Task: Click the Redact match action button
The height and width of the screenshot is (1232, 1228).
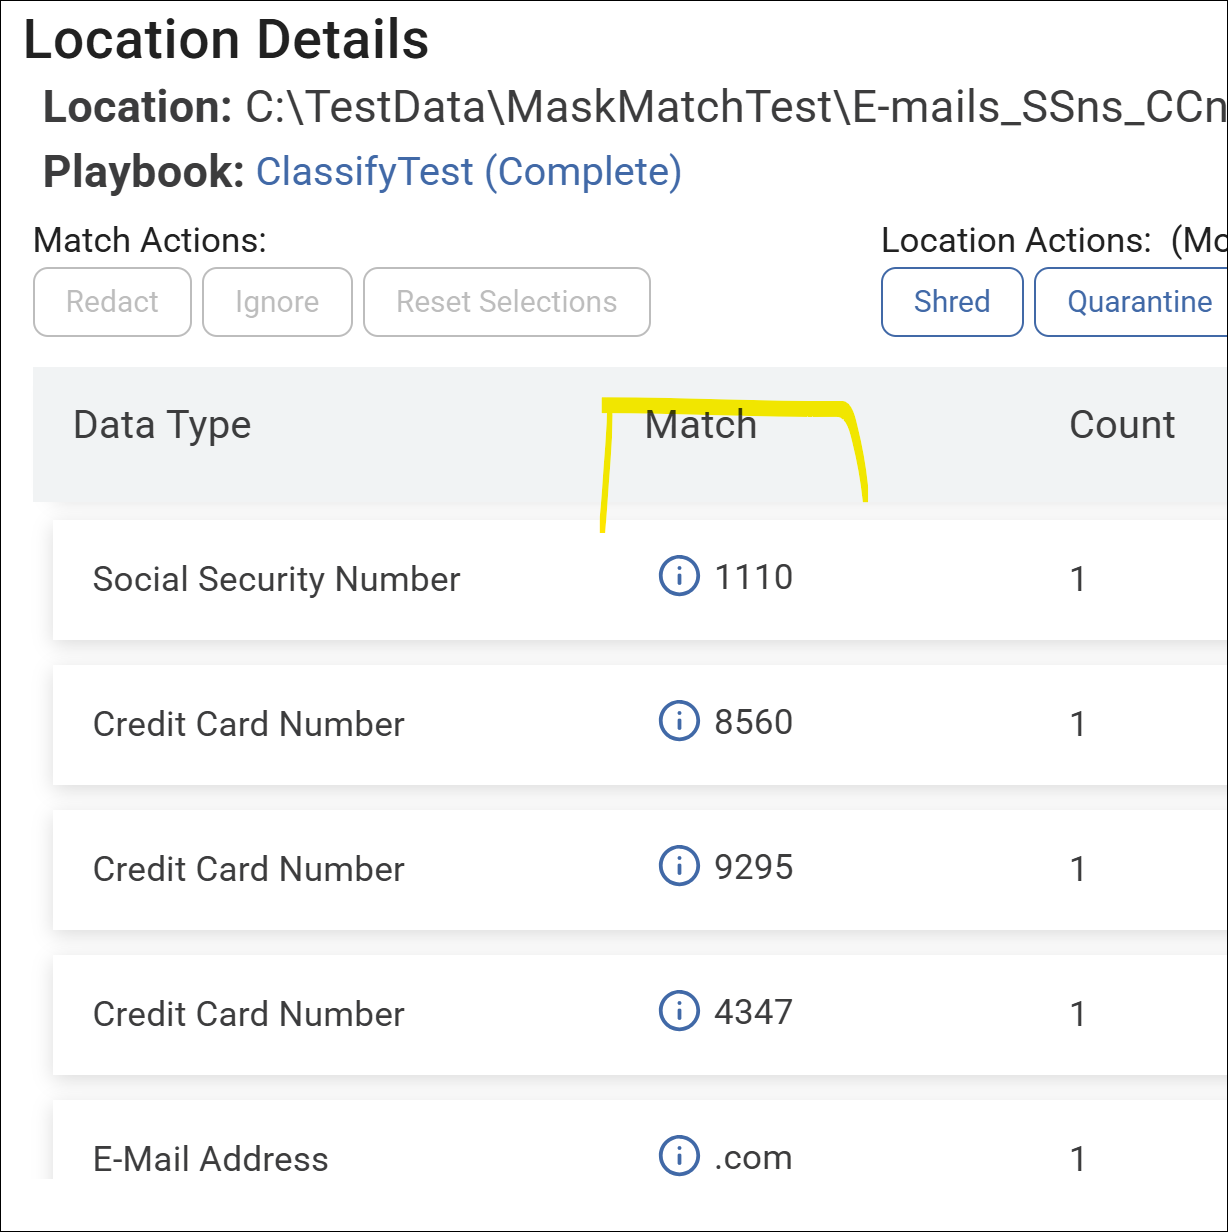Action: (112, 302)
